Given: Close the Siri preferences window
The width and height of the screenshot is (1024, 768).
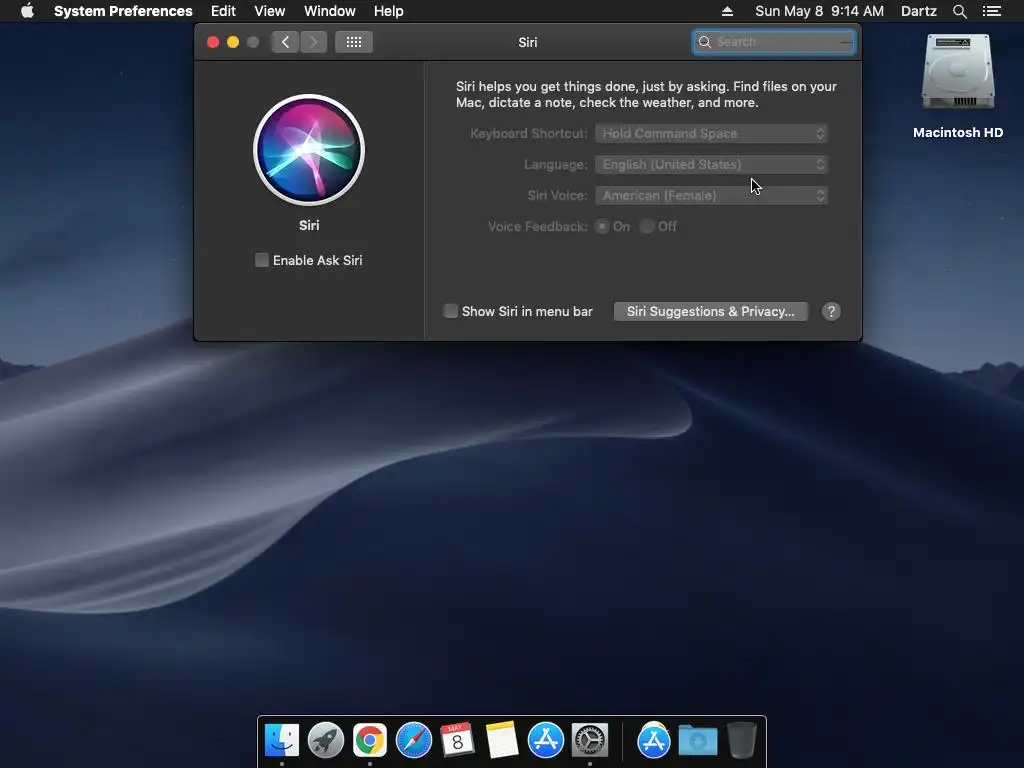Looking at the screenshot, I should [213, 42].
